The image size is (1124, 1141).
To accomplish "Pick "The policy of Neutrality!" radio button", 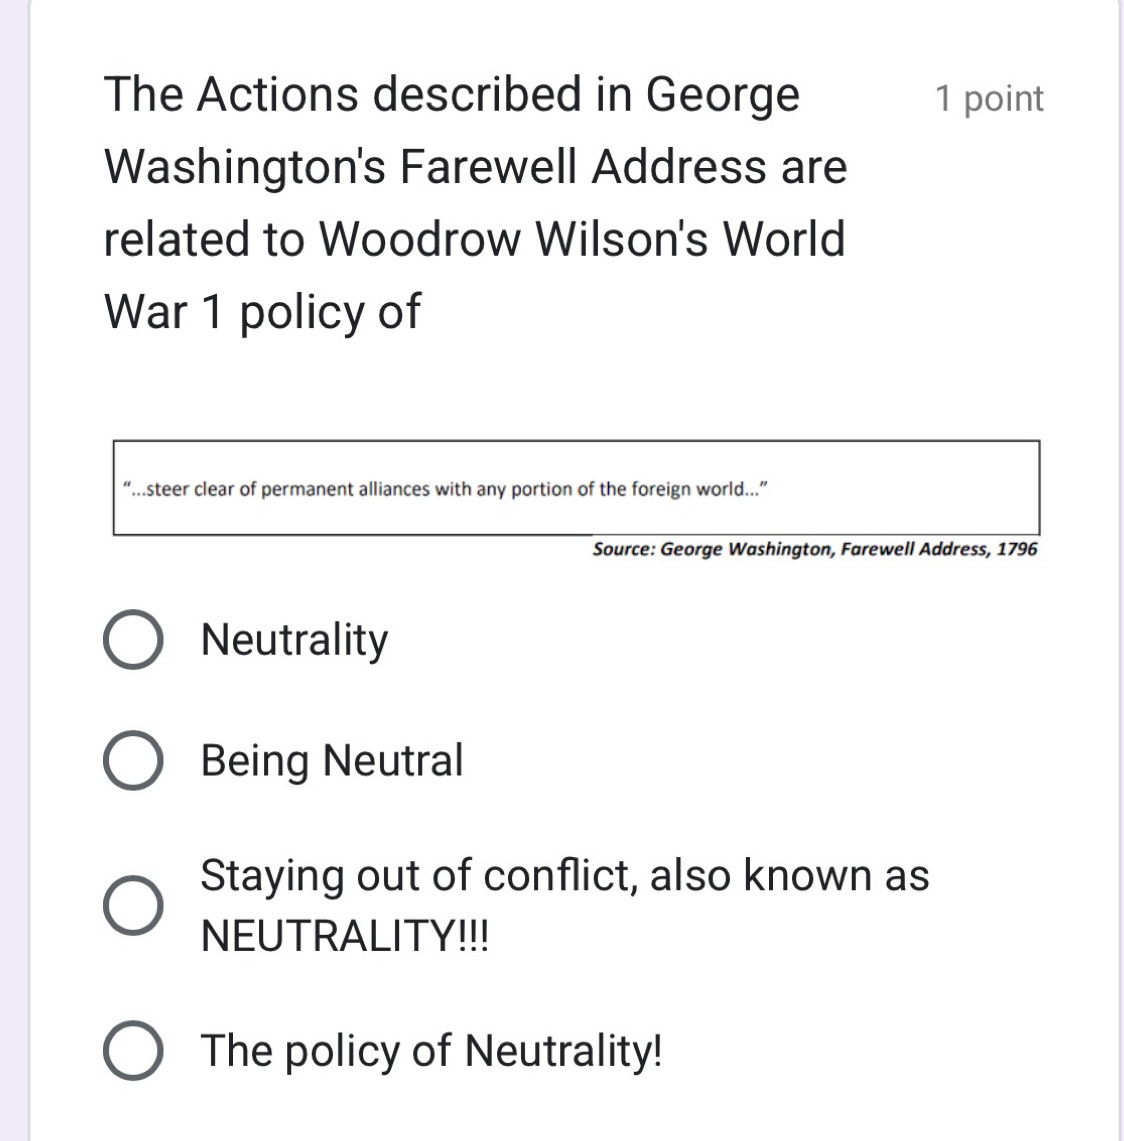I will pos(133,1051).
